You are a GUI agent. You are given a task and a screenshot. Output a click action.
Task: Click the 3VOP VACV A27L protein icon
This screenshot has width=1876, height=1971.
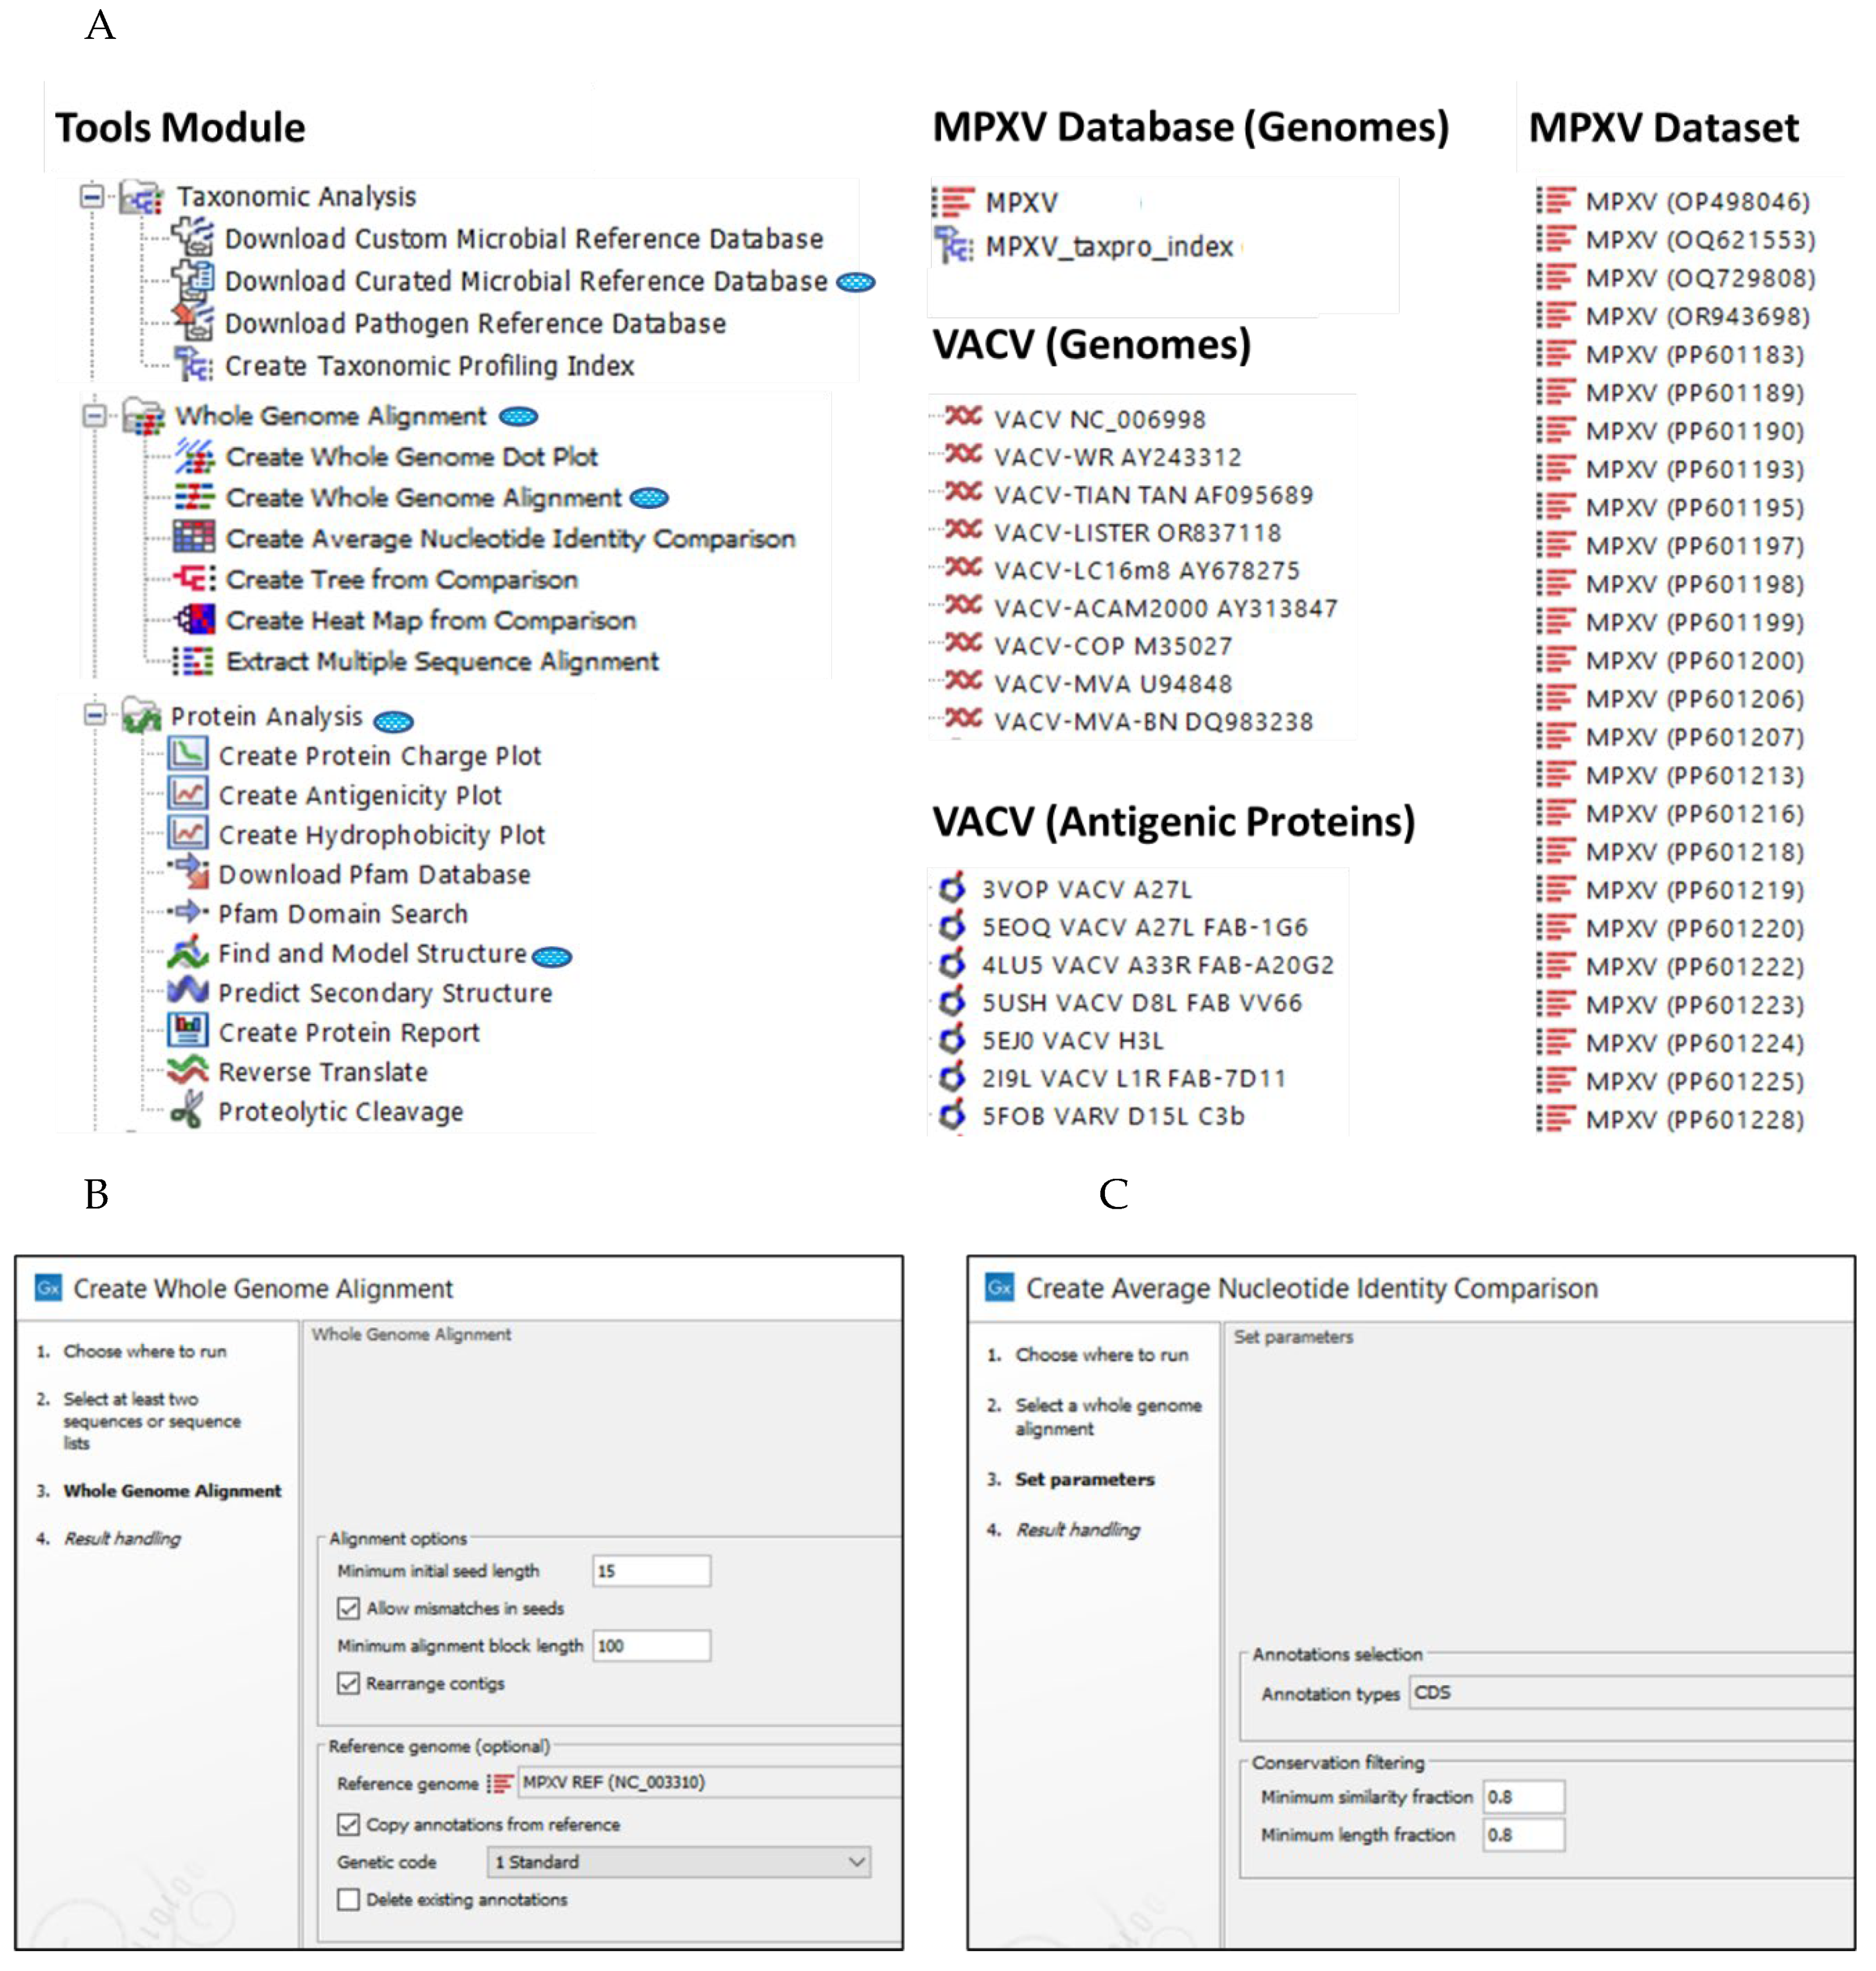tap(952, 888)
